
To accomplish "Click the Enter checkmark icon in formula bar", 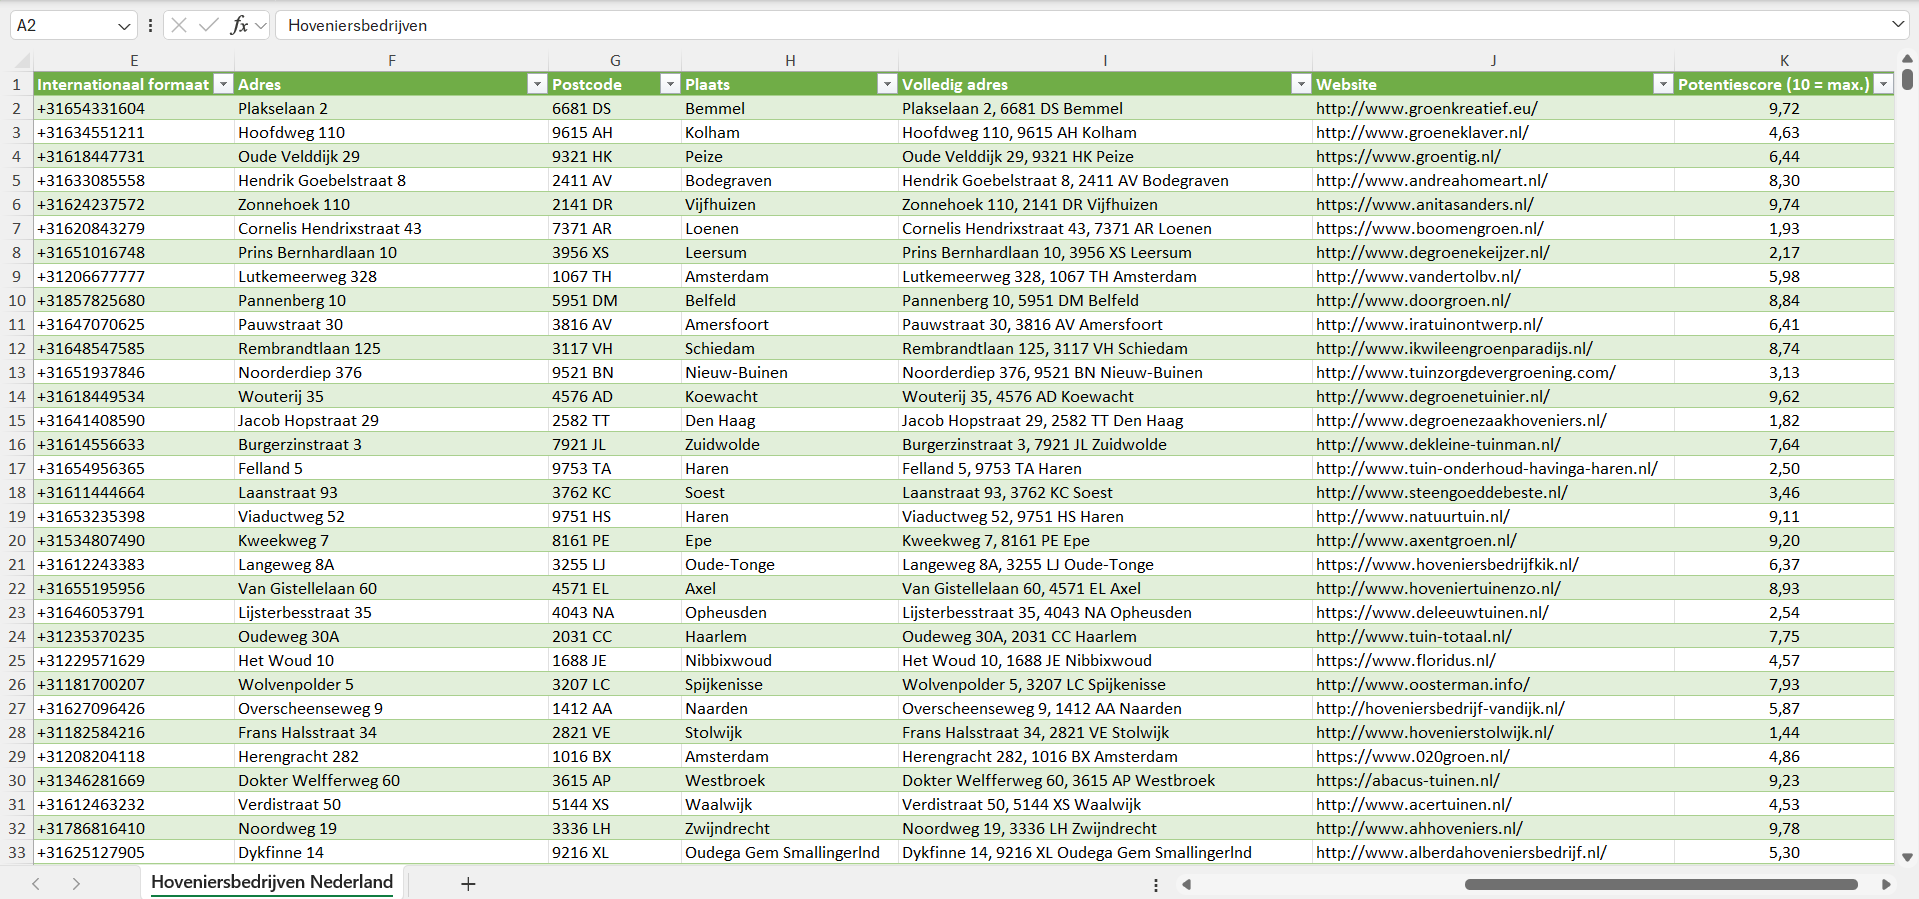I will pyautogui.click(x=209, y=25).
